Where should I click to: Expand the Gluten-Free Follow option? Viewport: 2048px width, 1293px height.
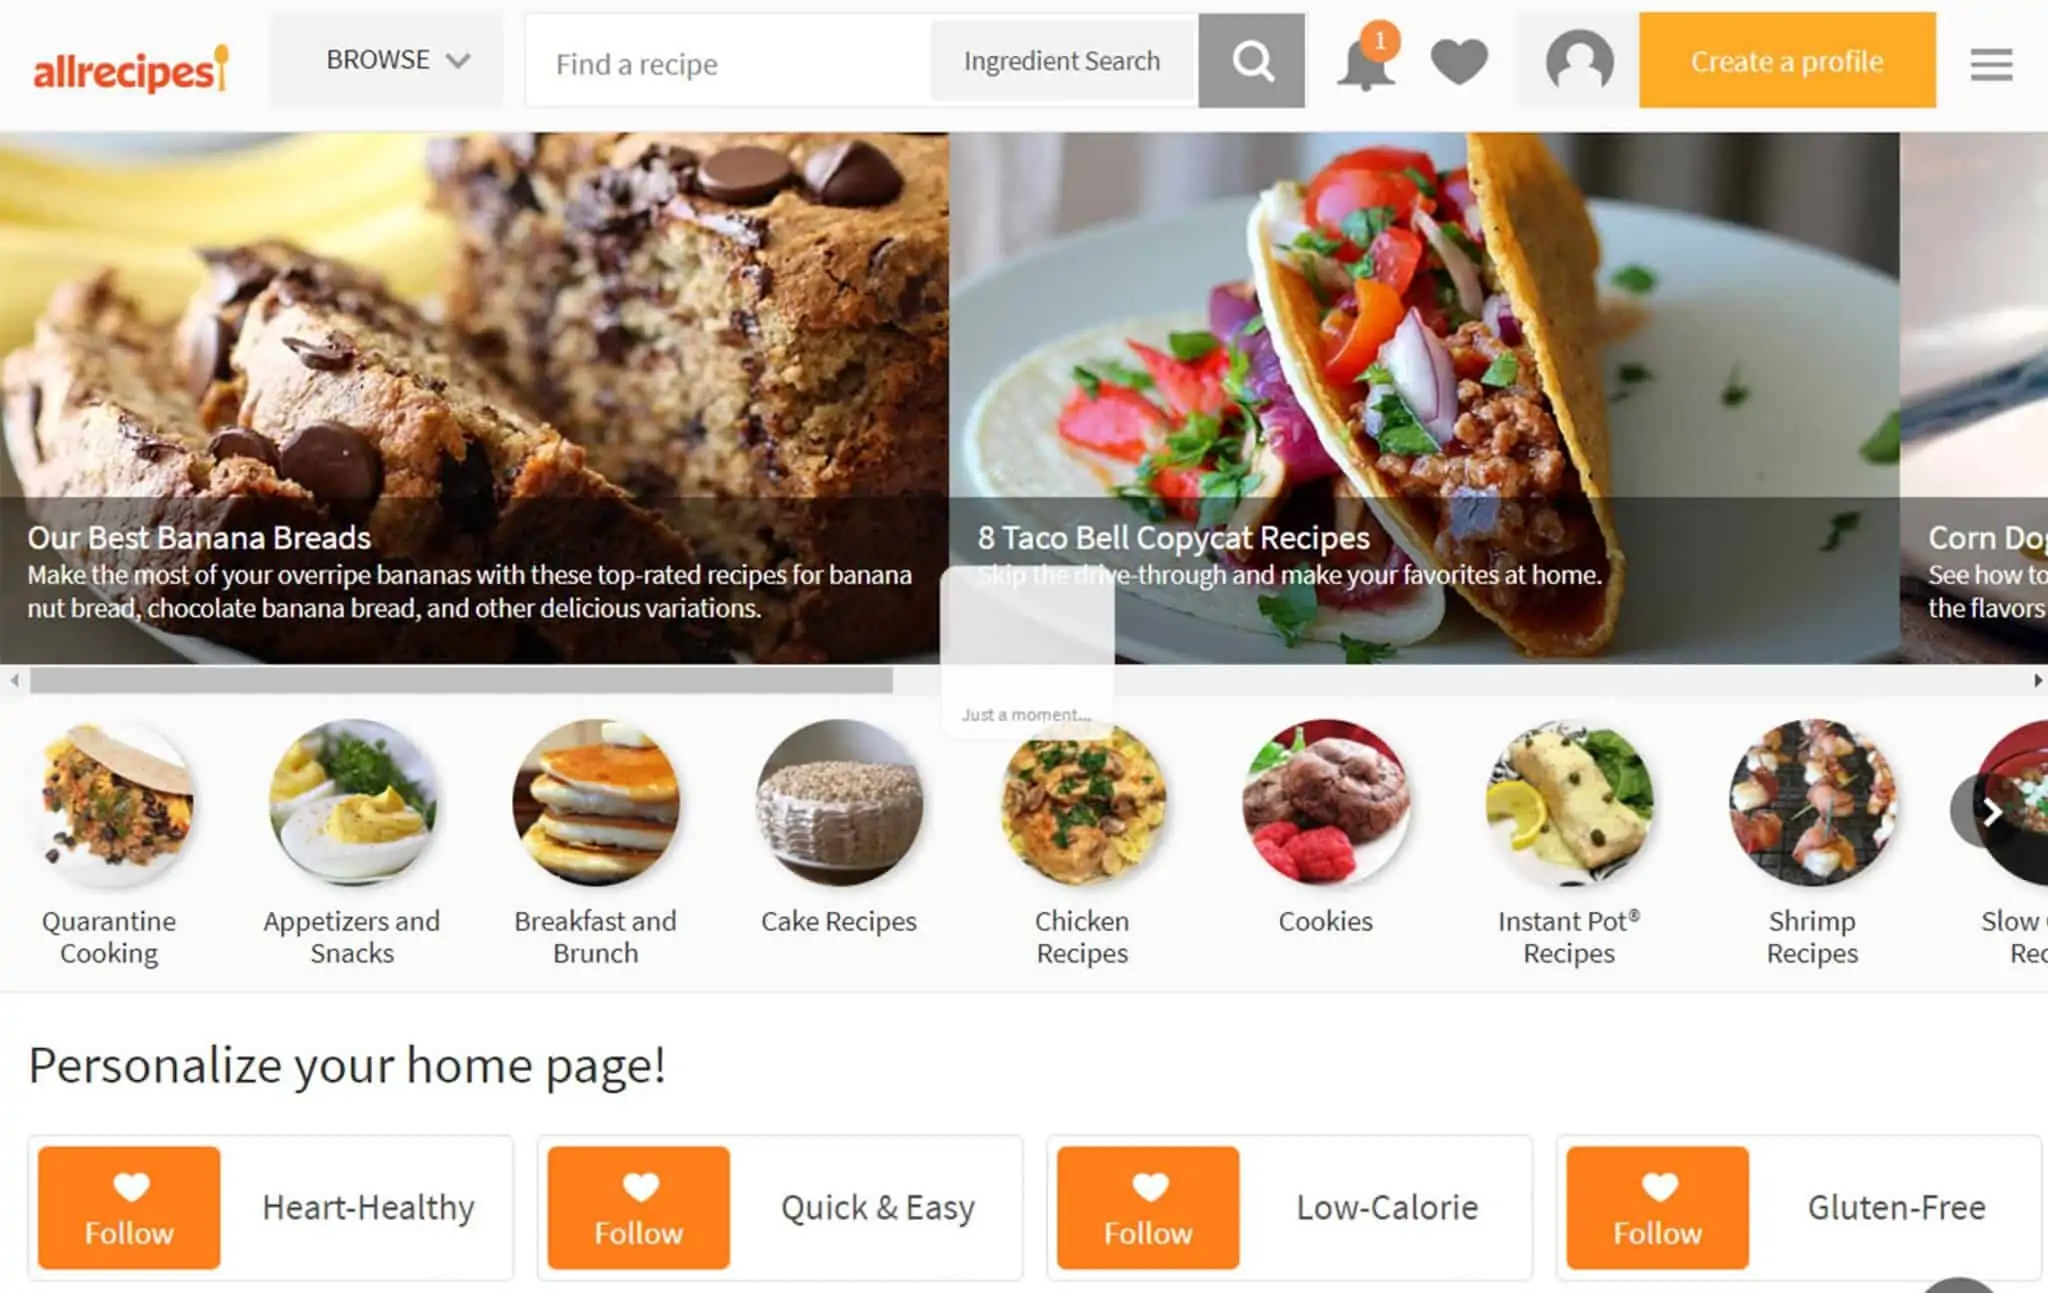pos(1656,1208)
